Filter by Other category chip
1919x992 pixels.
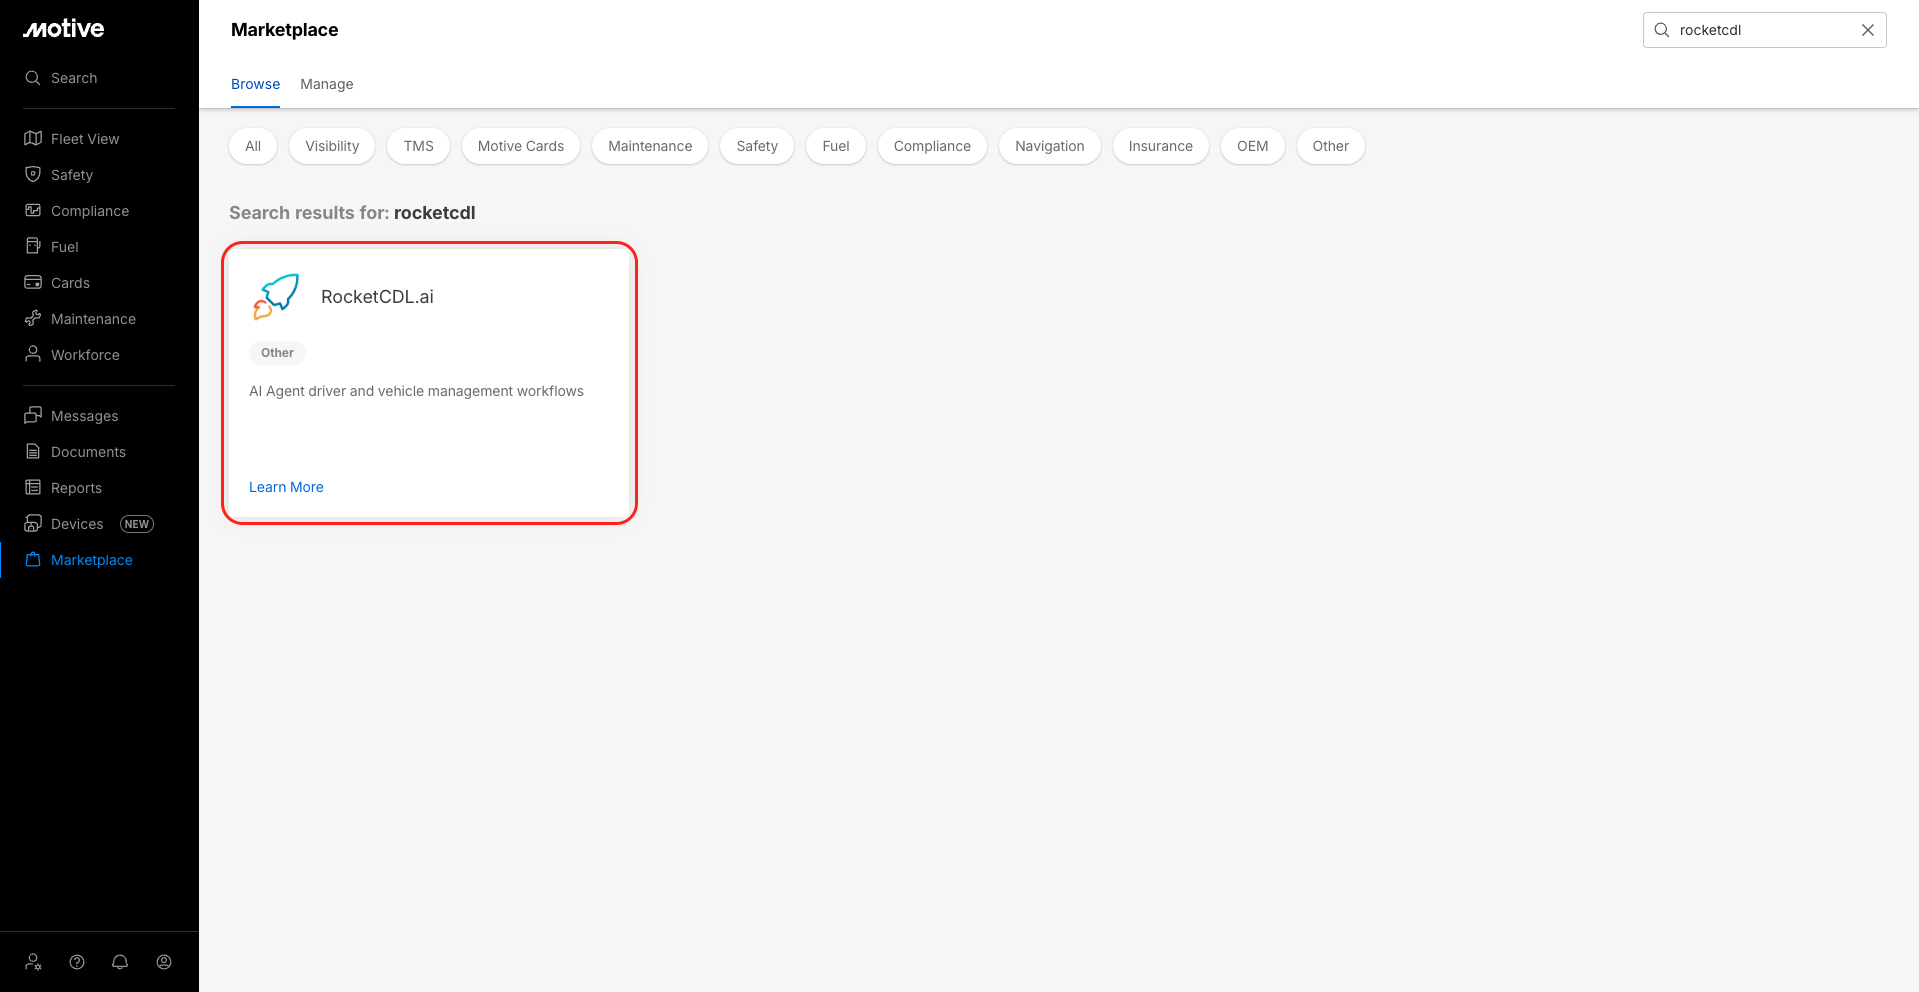click(1331, 146)
